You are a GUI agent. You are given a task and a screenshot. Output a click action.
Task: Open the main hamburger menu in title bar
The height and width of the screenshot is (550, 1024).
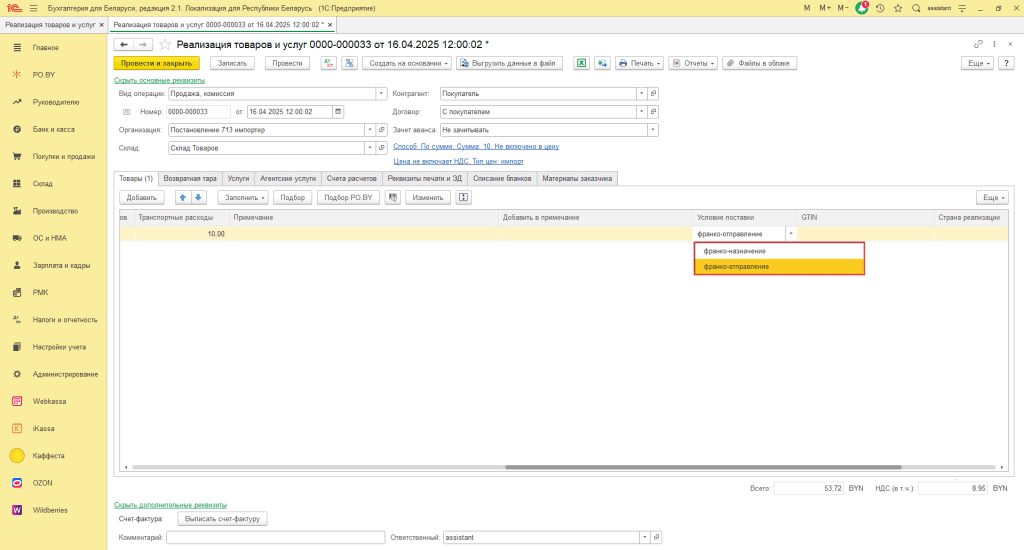pyautogui.click(x=34, y=8)
